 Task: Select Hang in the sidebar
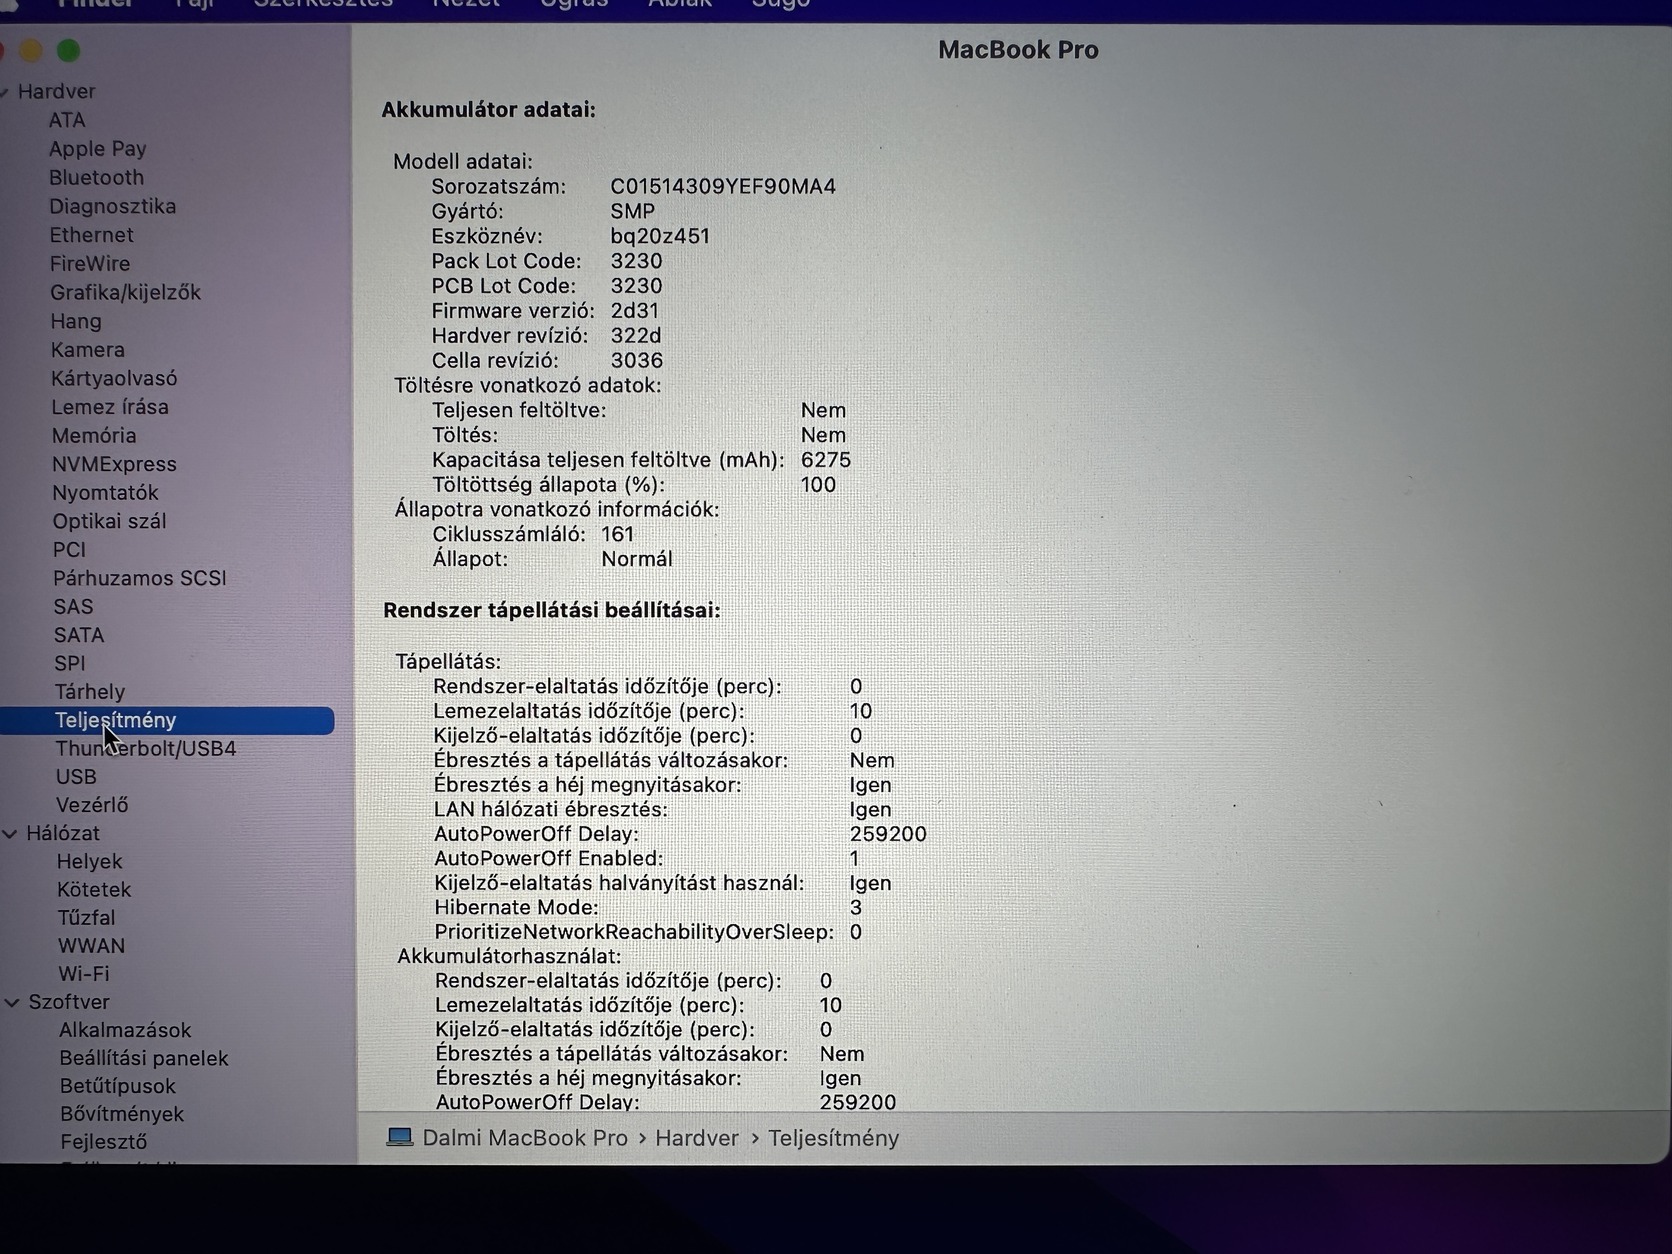[76, 321]
